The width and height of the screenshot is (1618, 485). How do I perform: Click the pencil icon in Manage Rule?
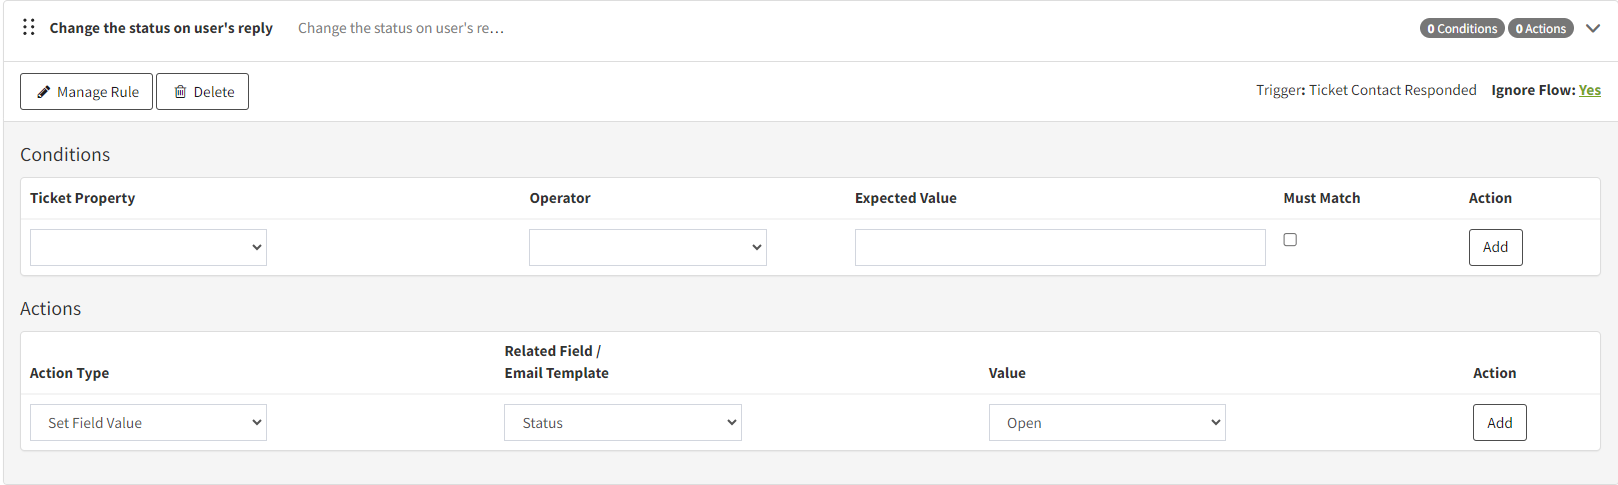pyautogui.click(x=44, y=92)
